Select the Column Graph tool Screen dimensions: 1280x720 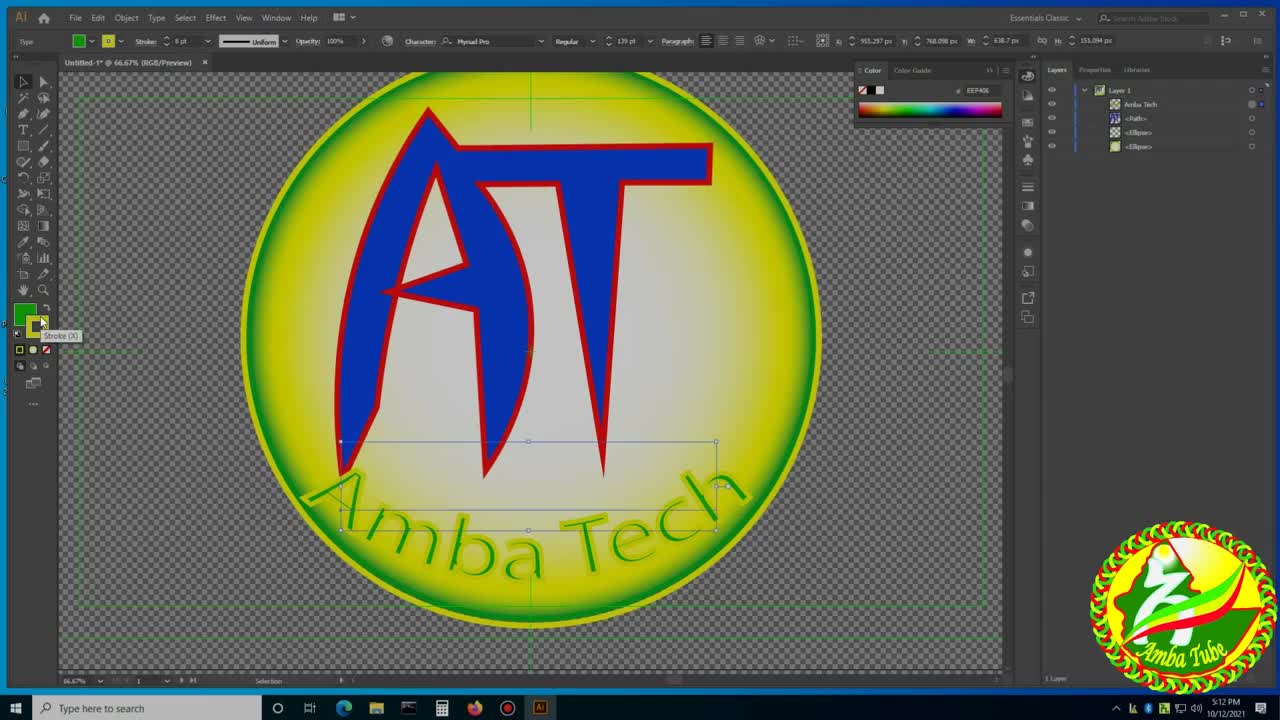tap(43, 258)
